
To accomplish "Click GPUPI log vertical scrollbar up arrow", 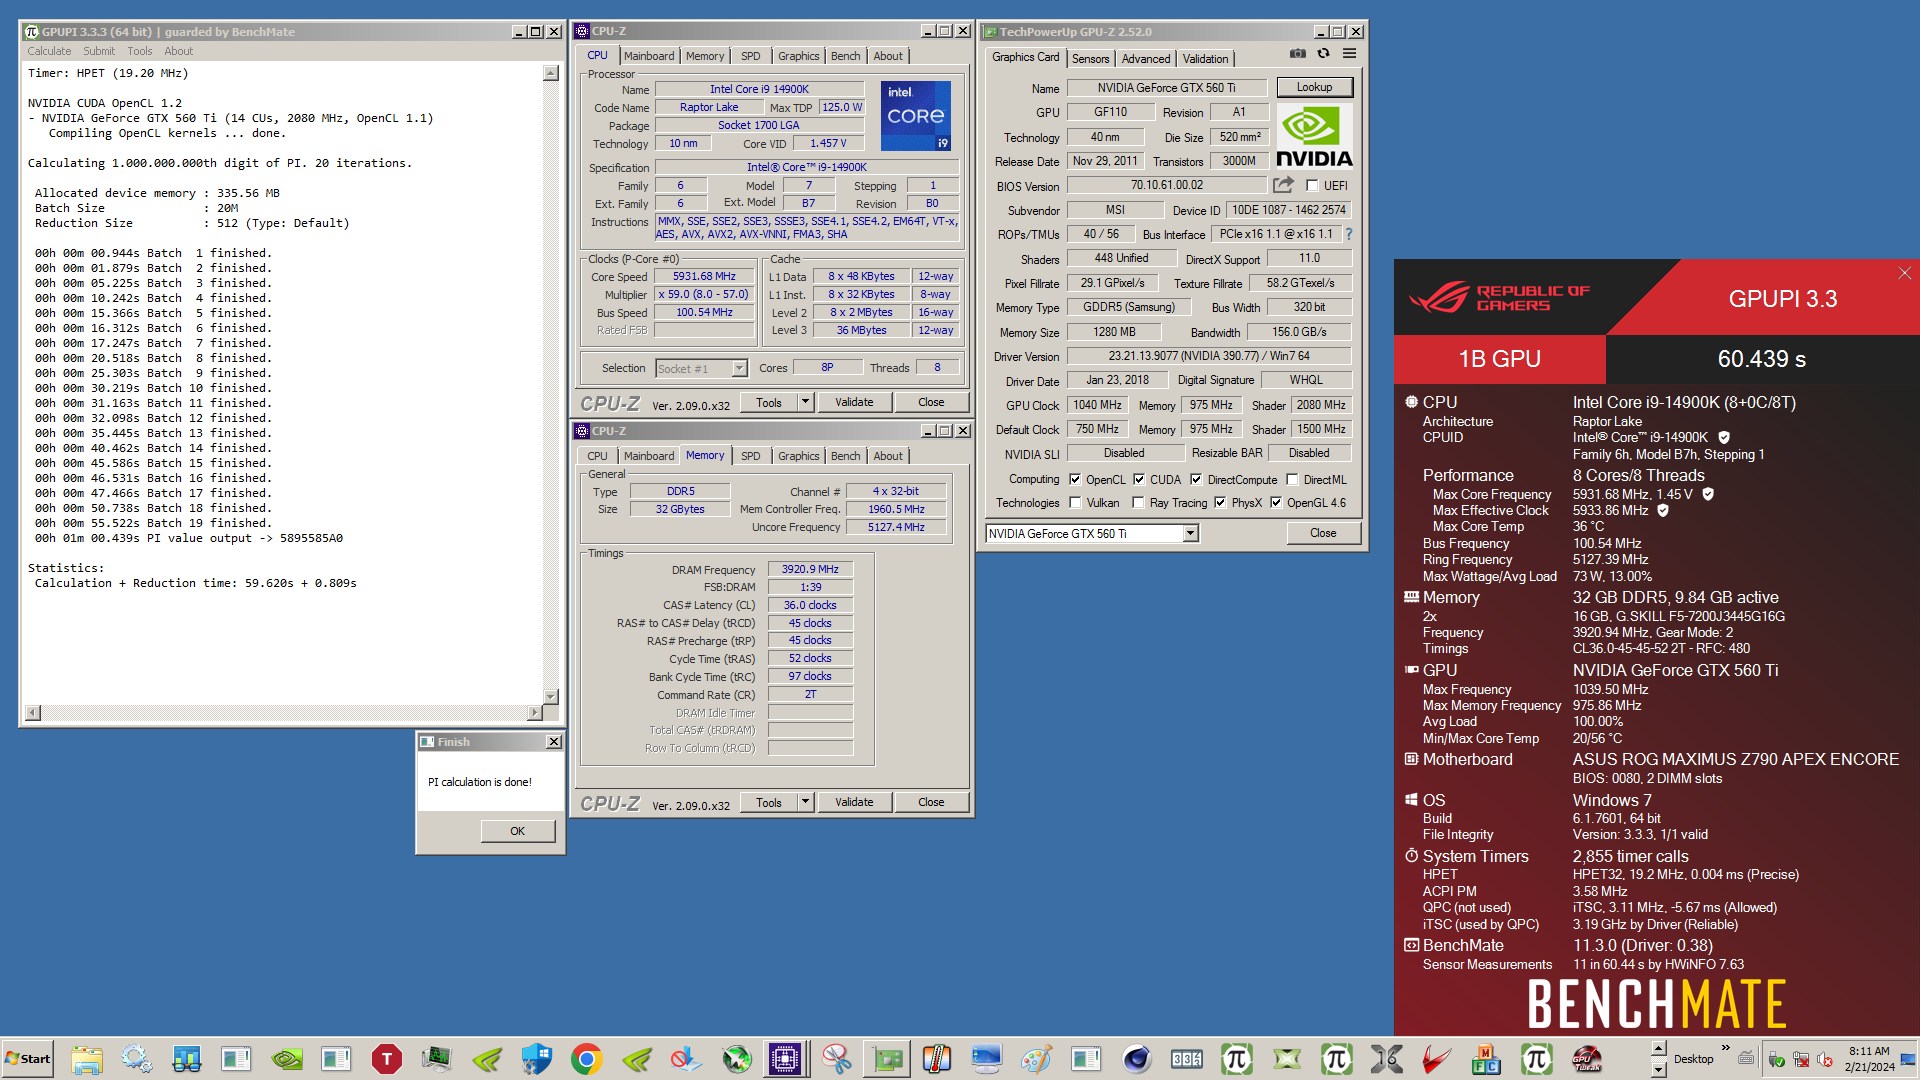I will pyautogui.click(x=551, y=73).
